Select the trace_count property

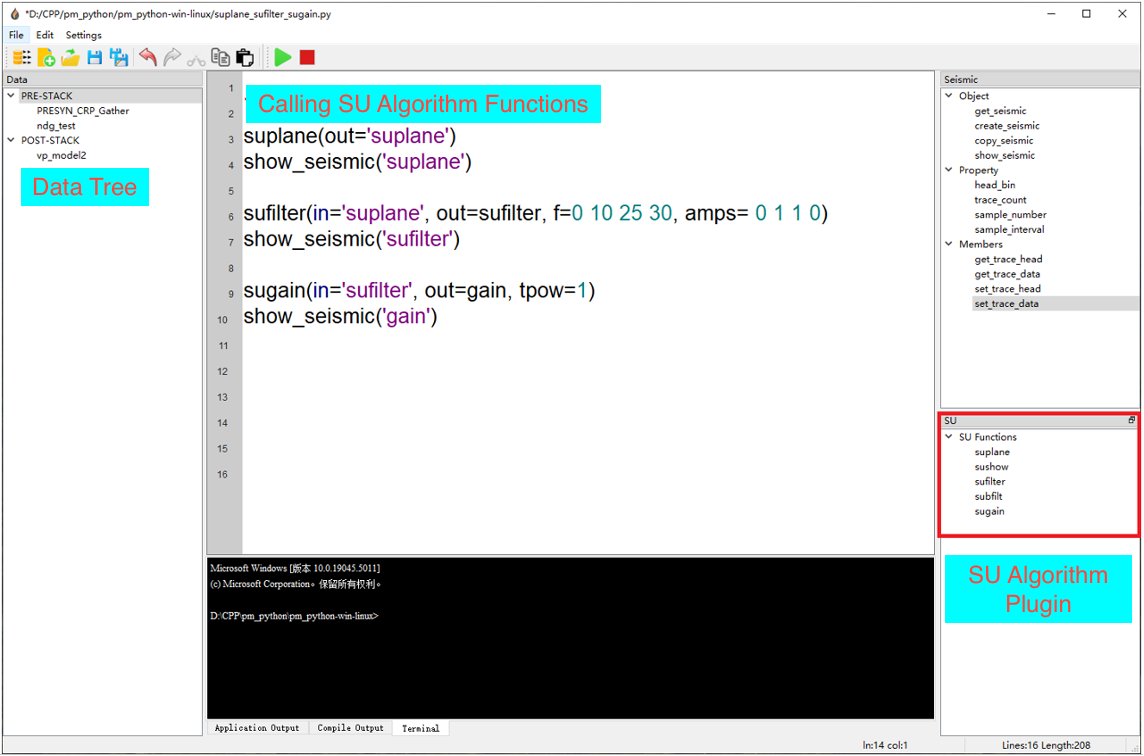(x=1000, y=200)
